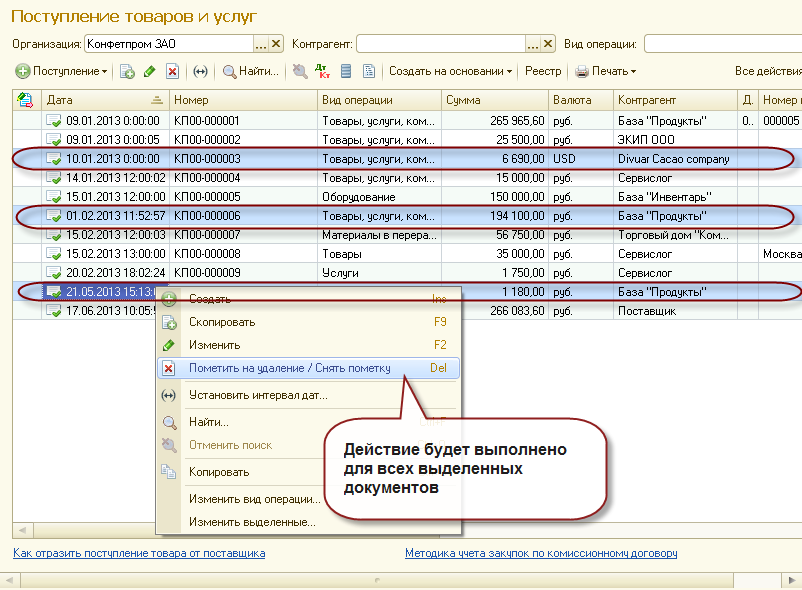The height and width of the screenshot is (590, 802).
Task: Click the Контрагент input field
Action: coord(440,44)
